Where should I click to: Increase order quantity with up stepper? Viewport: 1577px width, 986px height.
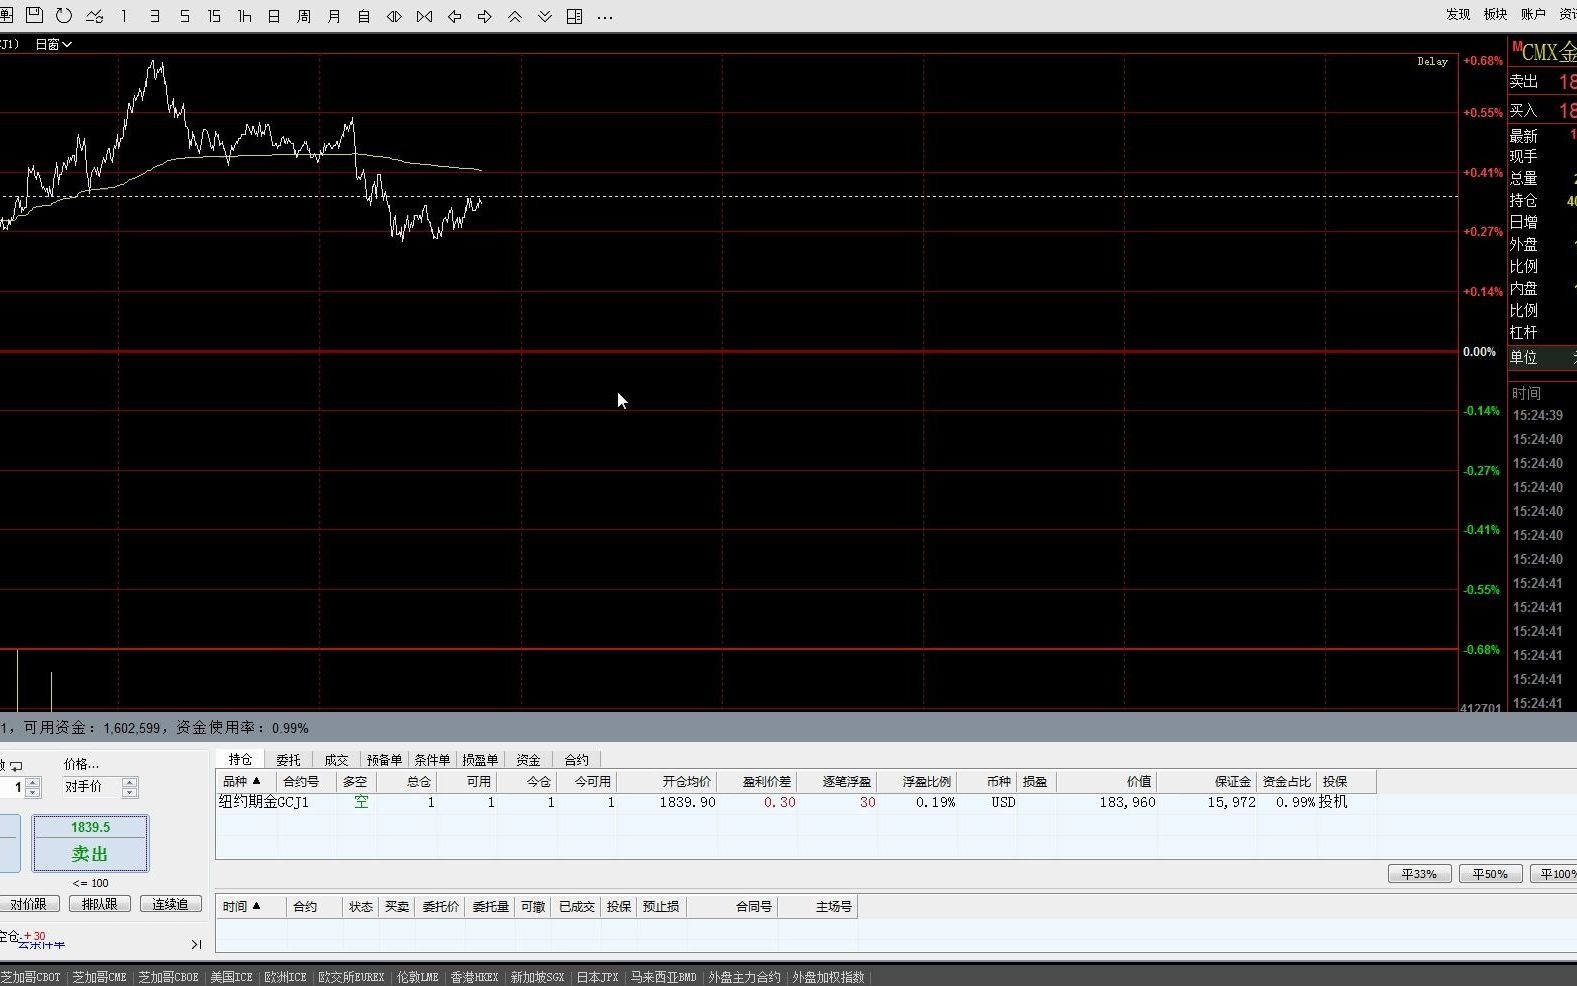[33, 782]
